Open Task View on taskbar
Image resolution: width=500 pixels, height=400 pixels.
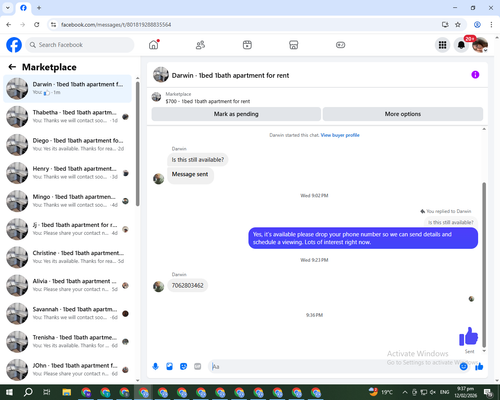[x=47, y=392]
